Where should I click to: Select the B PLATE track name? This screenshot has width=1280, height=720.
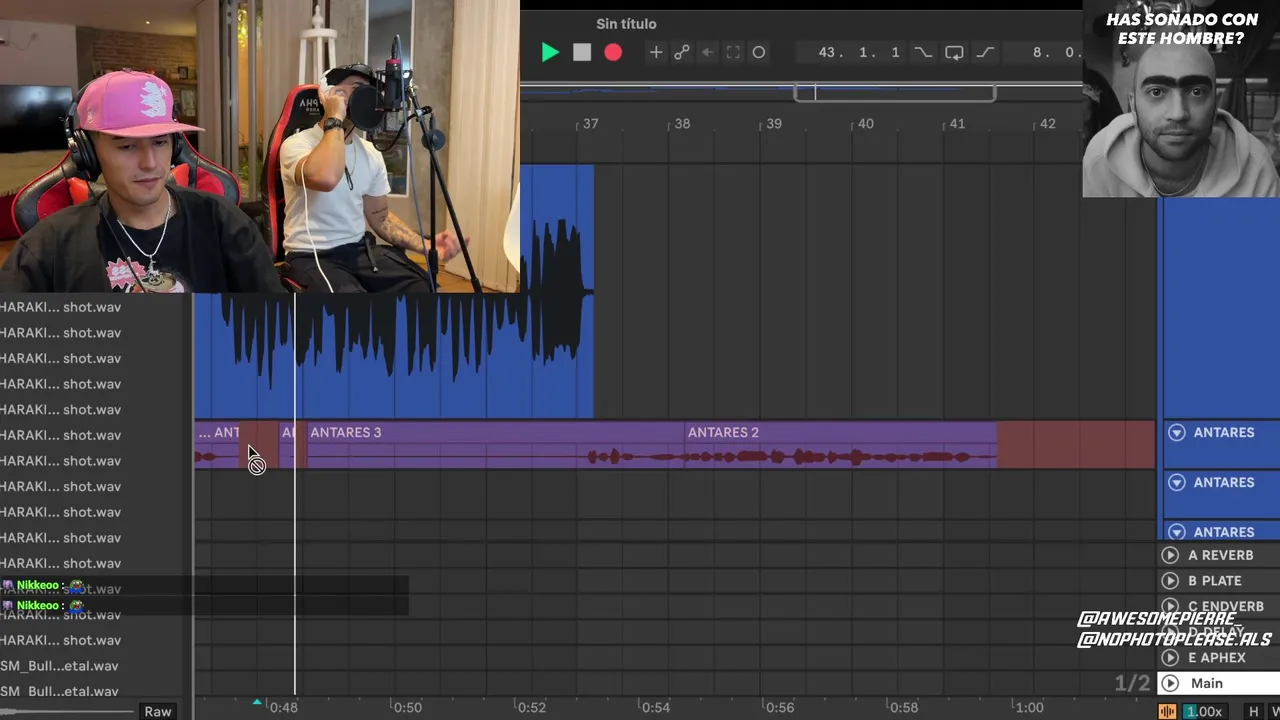click(x=1215, y=581)
